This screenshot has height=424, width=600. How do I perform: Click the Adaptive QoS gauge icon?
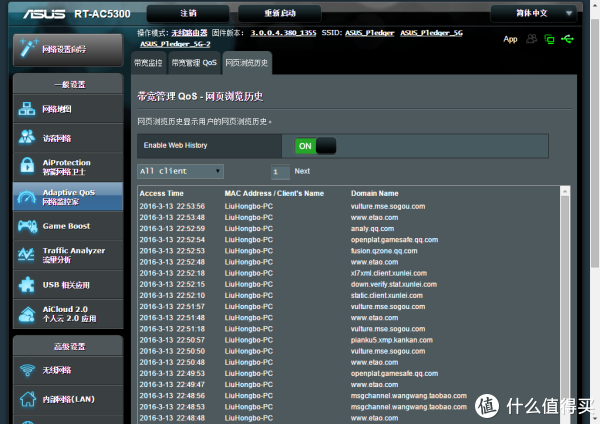tap(27, 197)
